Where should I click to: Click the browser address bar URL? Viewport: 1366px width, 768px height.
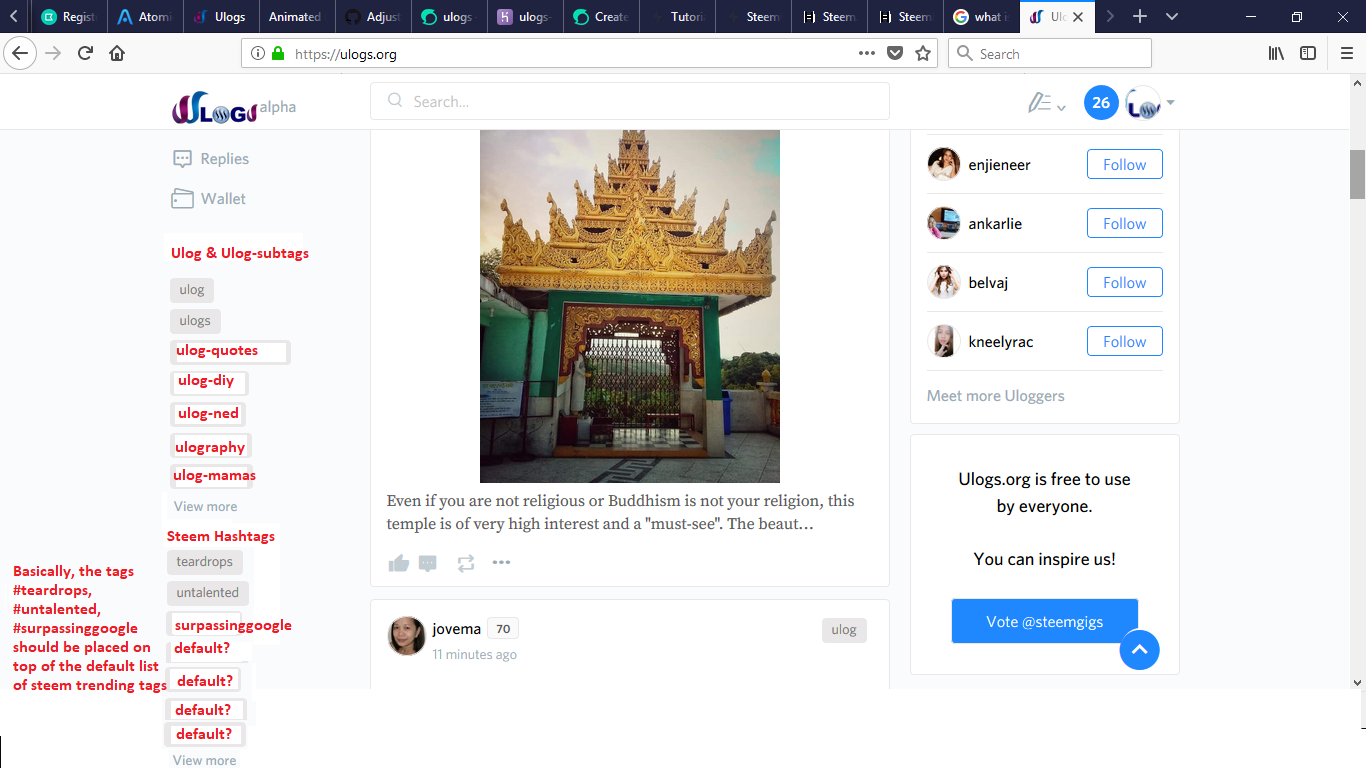pos(346,54)
